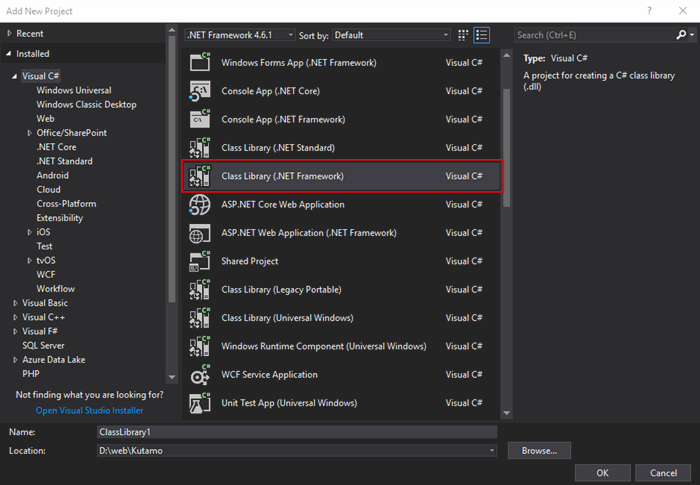The width and height of the screenshot is (700, 485).
Task: Switch to medium icons list view
Action: pos(482,35)
